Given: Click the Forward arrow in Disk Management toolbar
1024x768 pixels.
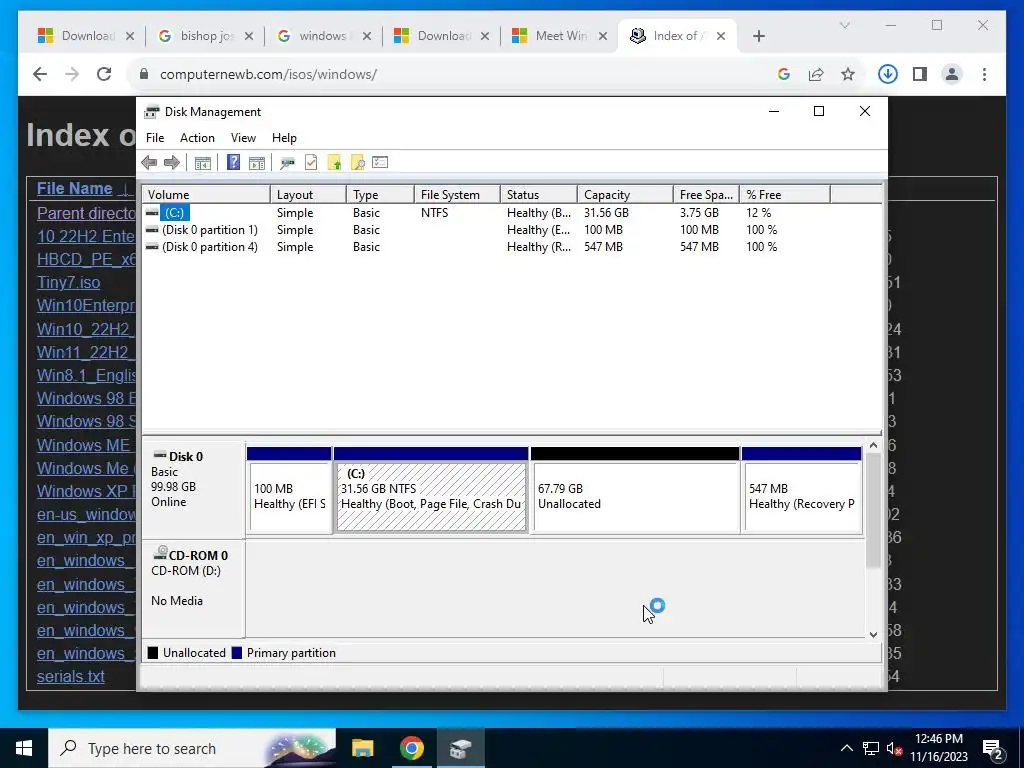Looking at the screenshot, I should 172,163.
